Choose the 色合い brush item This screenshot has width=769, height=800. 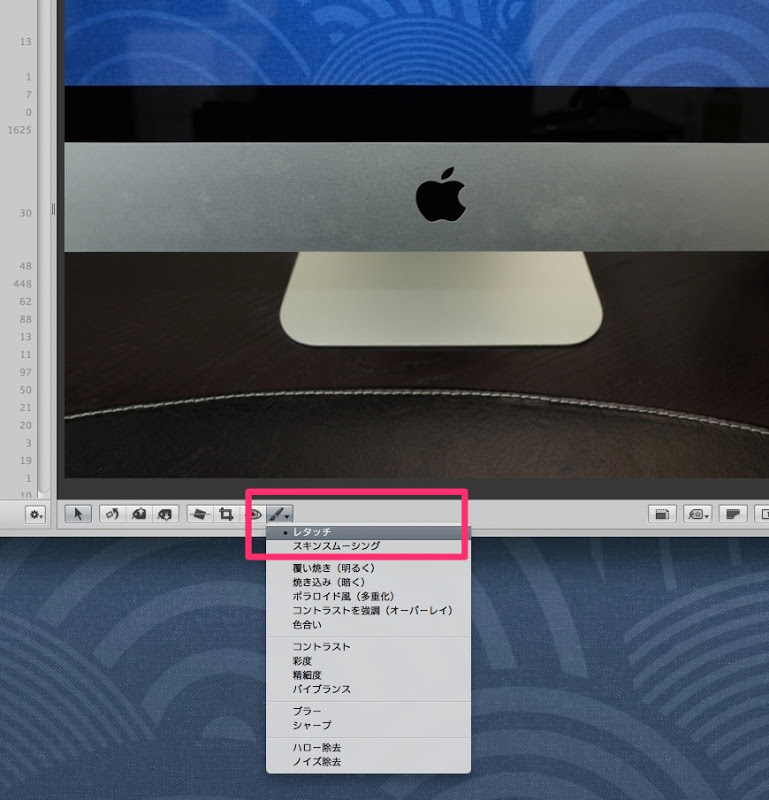tap(368, 624)
